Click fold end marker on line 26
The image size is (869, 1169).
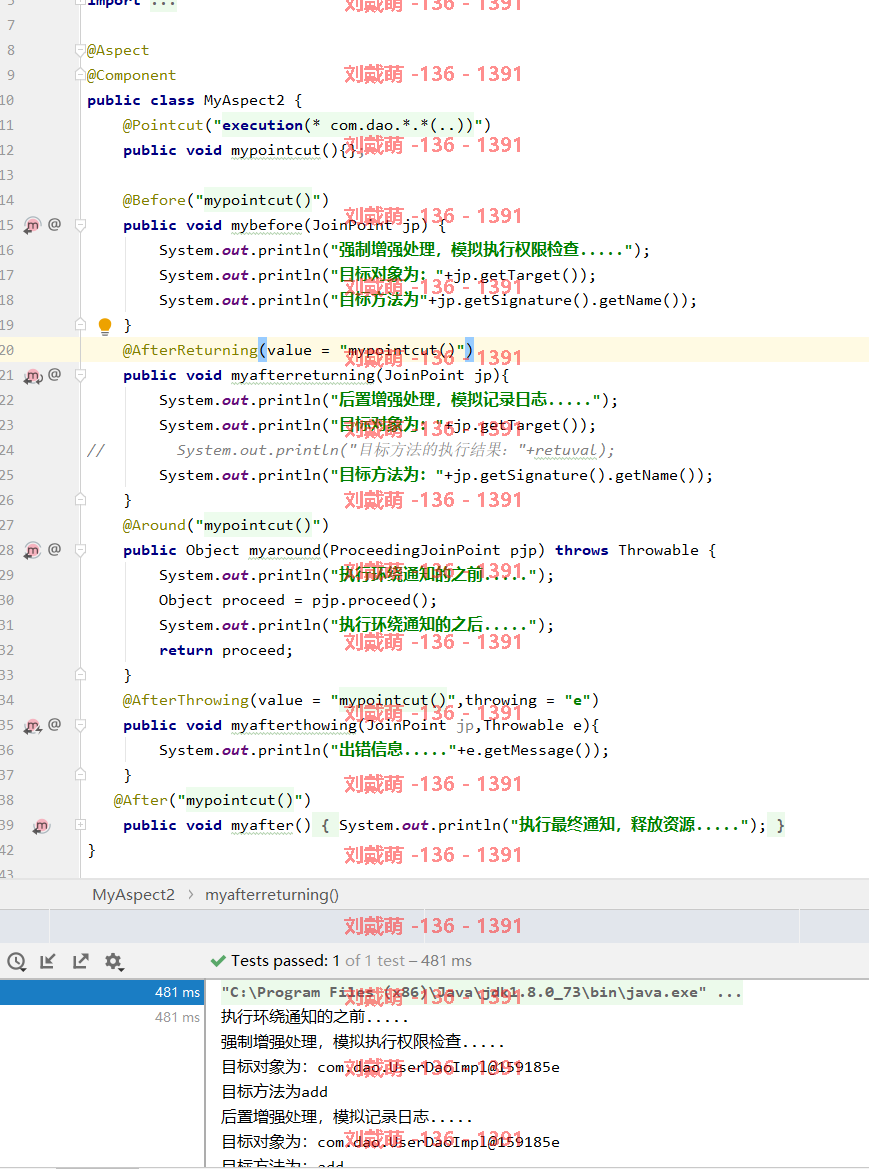[x=80, y=500]
